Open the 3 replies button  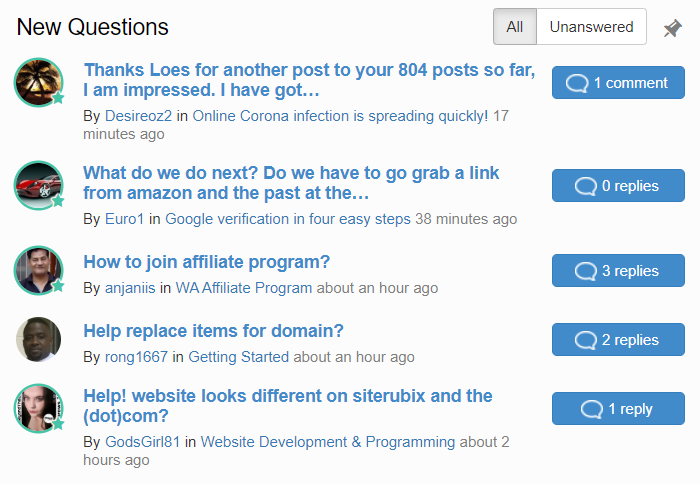point(618,271)
